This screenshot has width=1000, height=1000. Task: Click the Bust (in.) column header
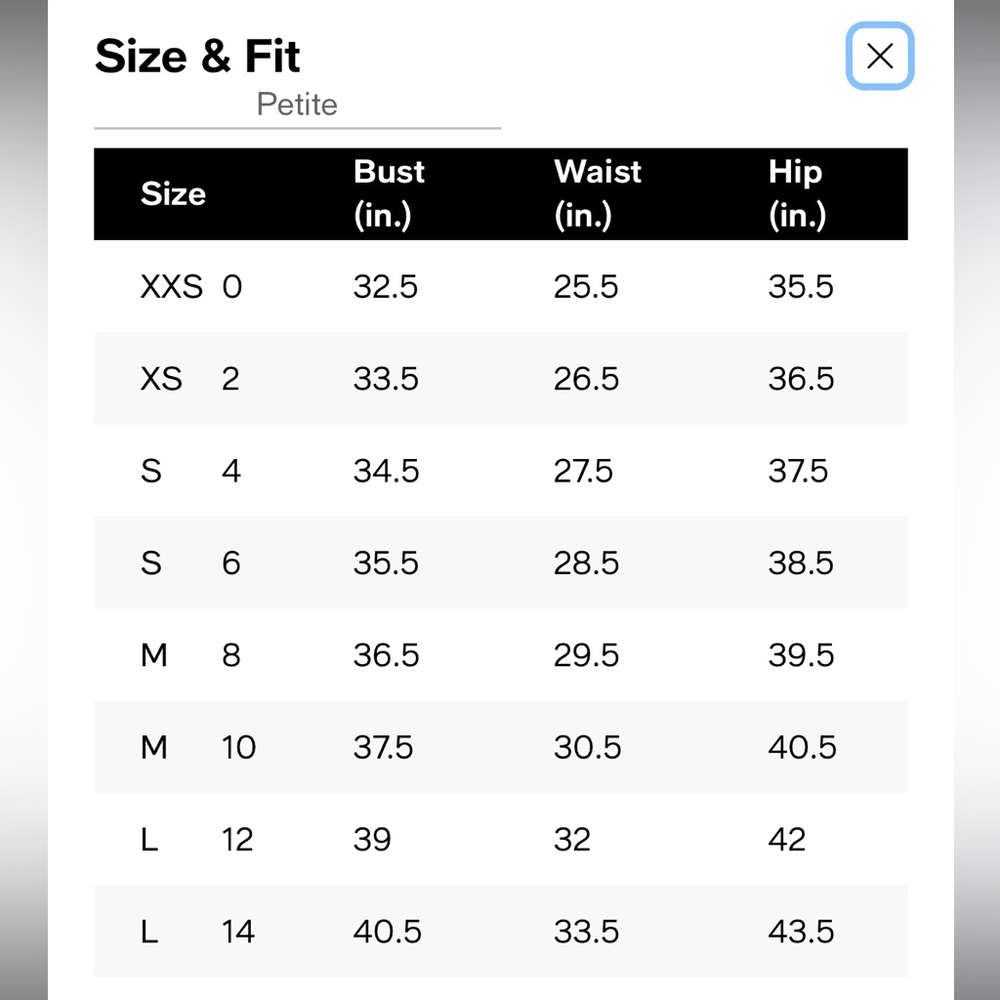[389, 193]
